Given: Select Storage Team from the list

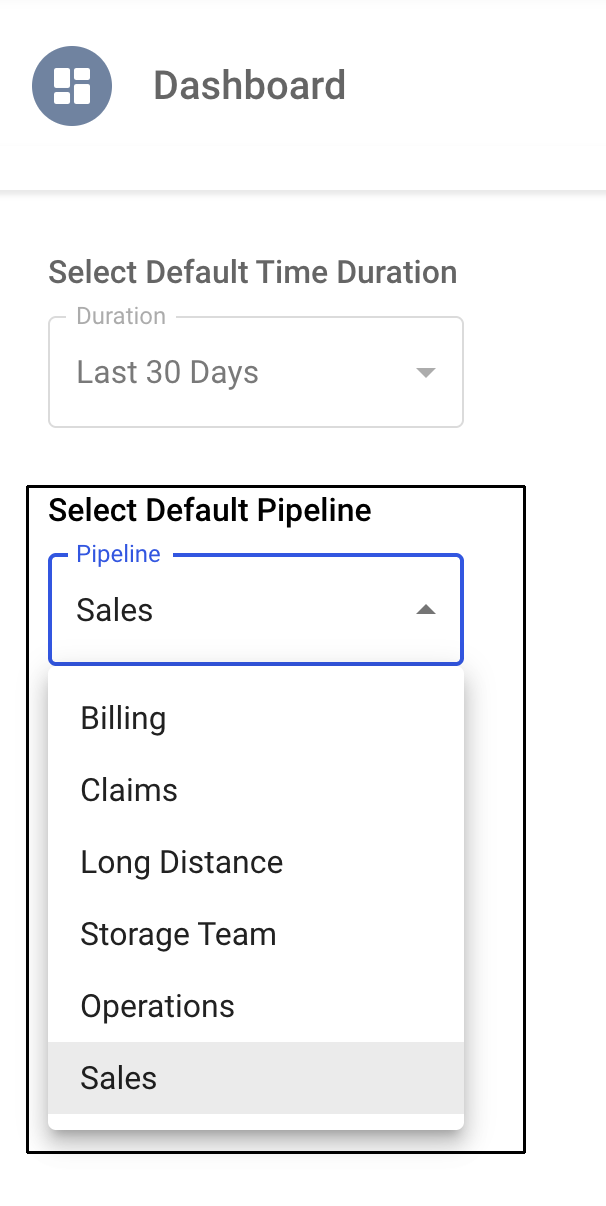Looking at the screenshot, I should 178,934.
